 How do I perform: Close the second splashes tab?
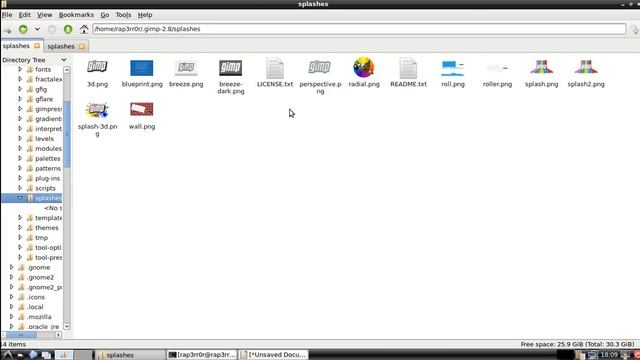82,47
